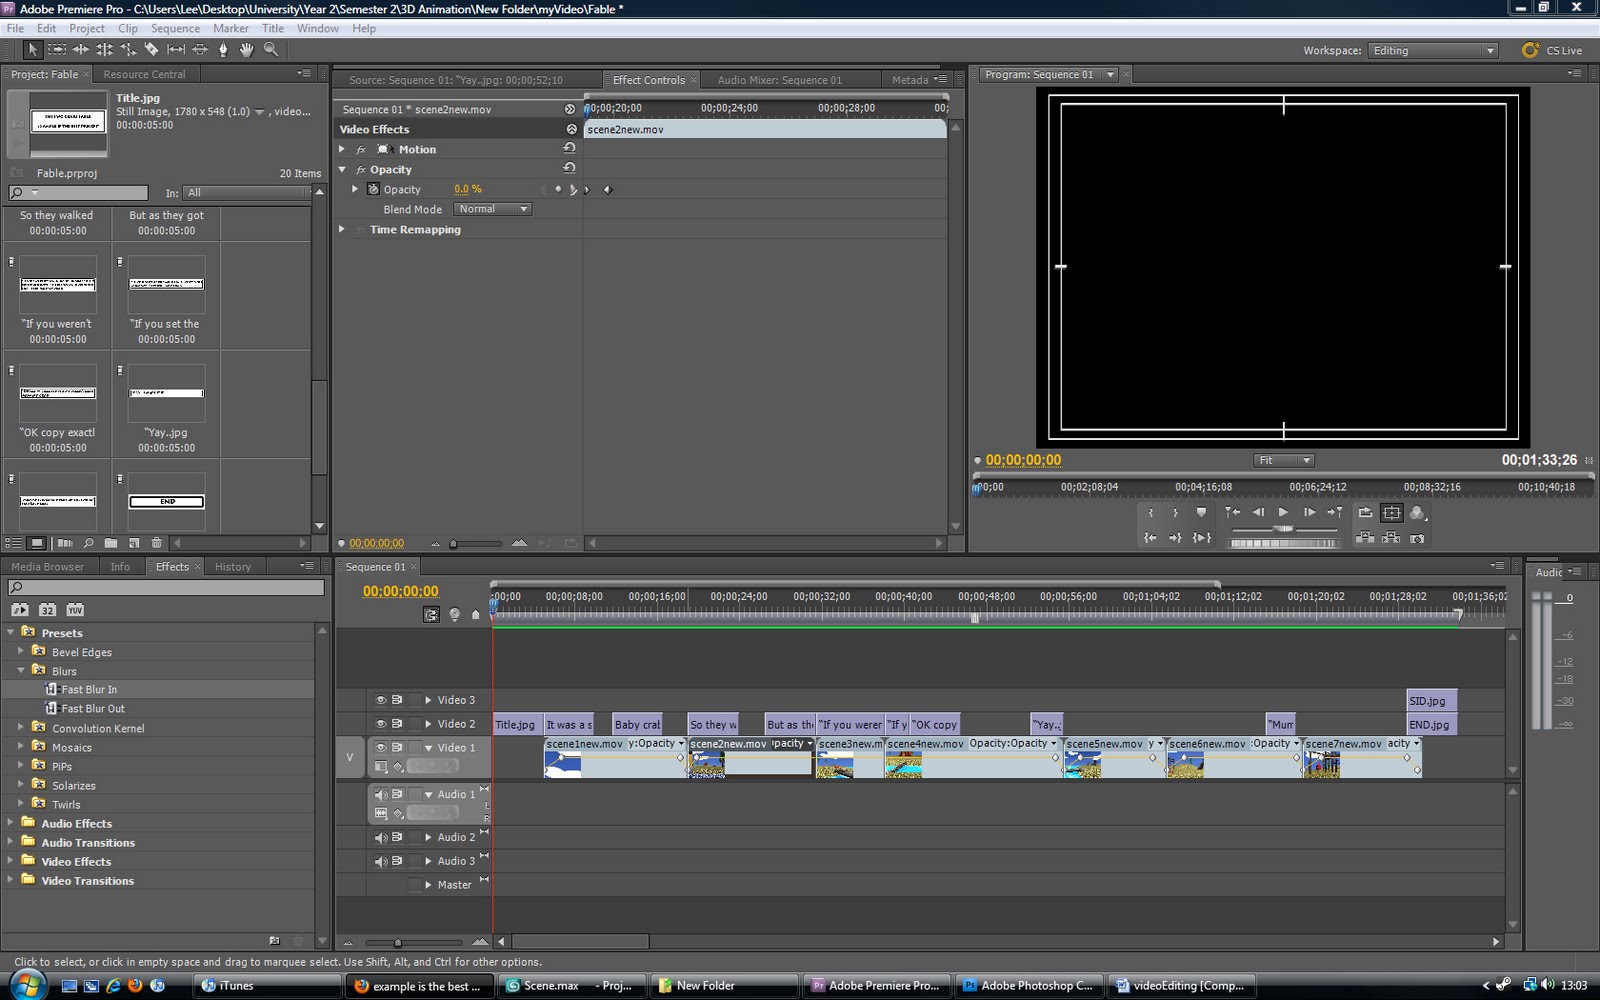Toggle Video 3 track visibility eye

(381, 700)
